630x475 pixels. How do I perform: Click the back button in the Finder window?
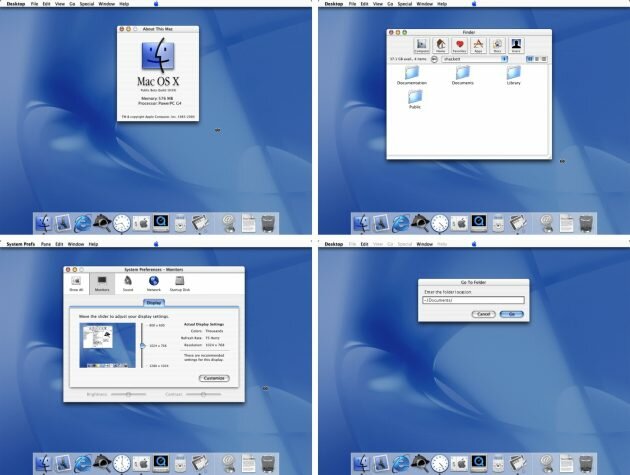(x=434, y=59)
